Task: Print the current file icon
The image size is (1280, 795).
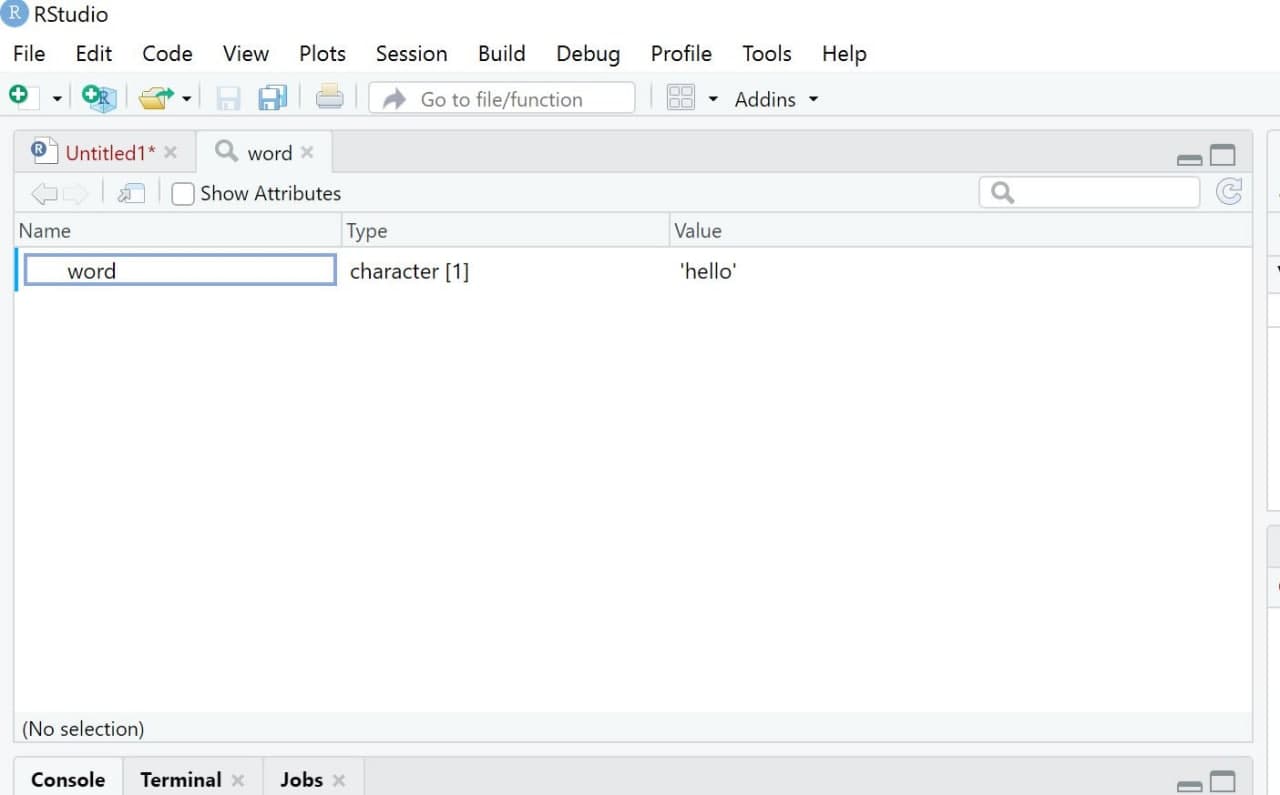Action: pos(330,97)
